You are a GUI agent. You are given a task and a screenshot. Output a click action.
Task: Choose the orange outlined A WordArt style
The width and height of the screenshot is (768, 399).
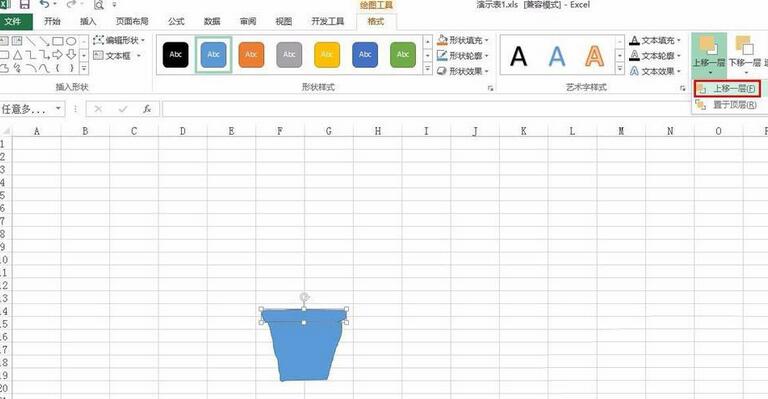pos(594,56)
